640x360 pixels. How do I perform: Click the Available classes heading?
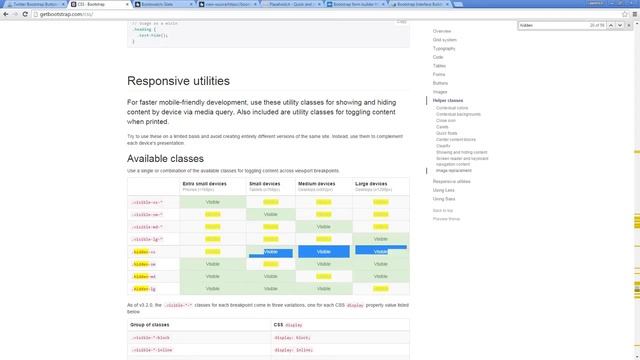165,158
